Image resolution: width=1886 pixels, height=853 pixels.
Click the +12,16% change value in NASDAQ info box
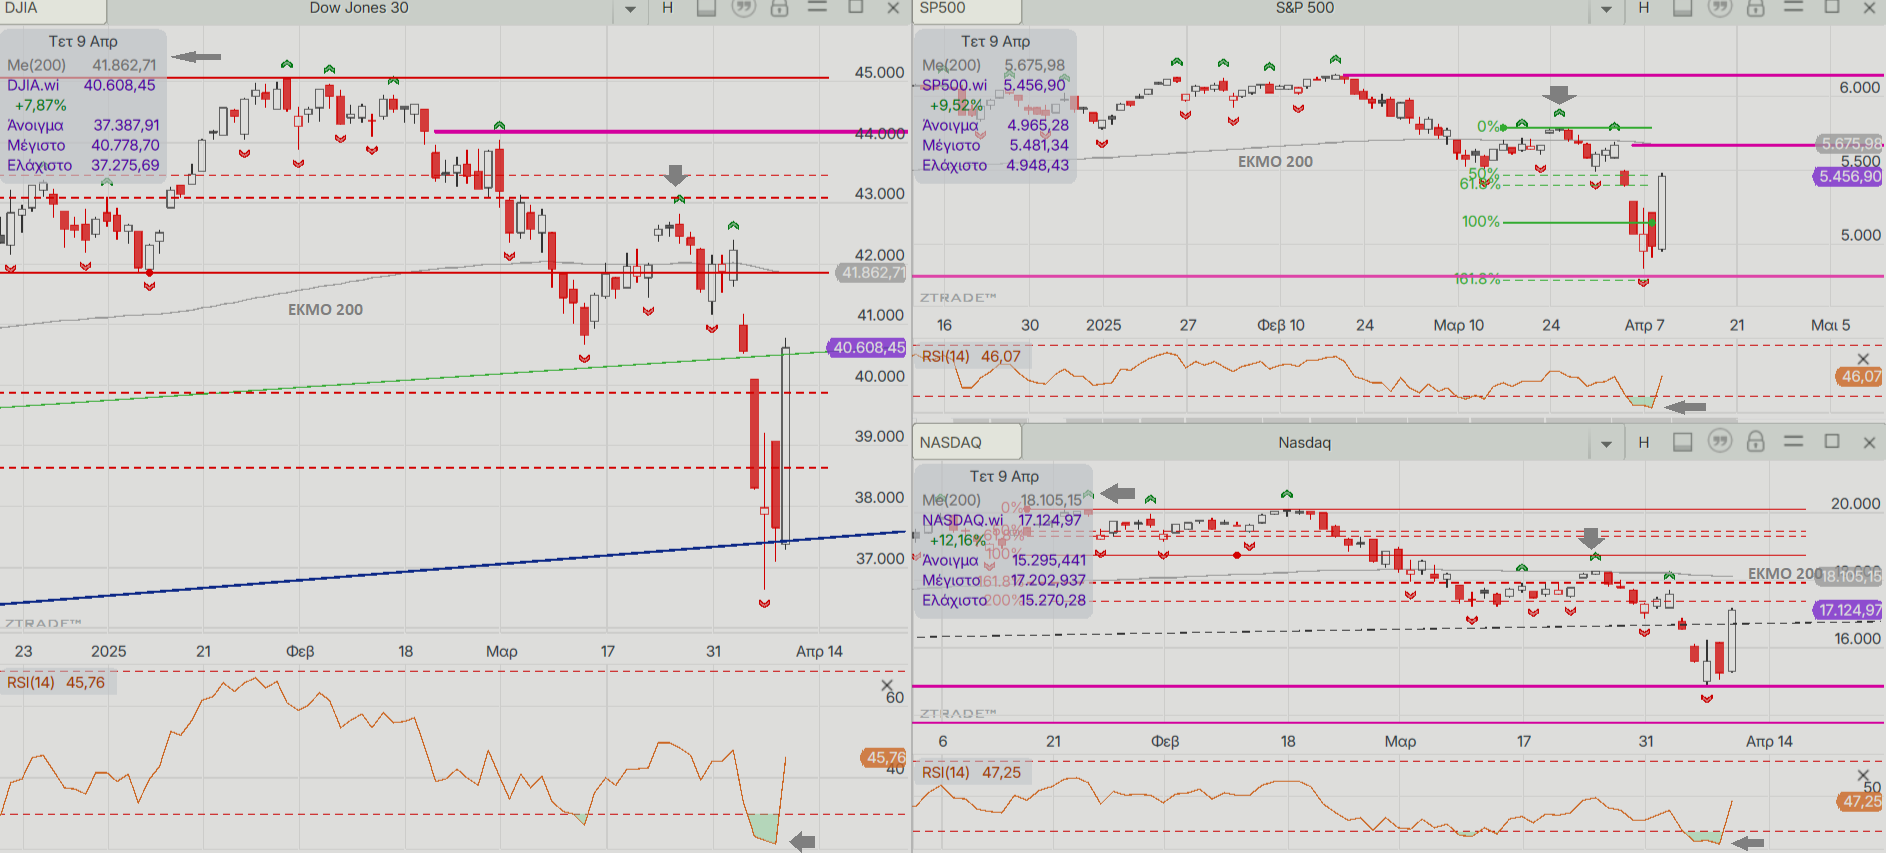tap(958, 540)
